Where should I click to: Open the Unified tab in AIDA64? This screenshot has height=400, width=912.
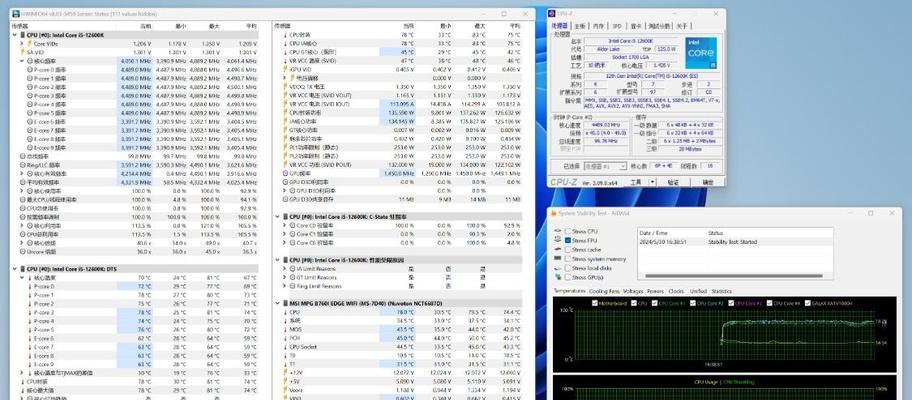coord(698,291)
